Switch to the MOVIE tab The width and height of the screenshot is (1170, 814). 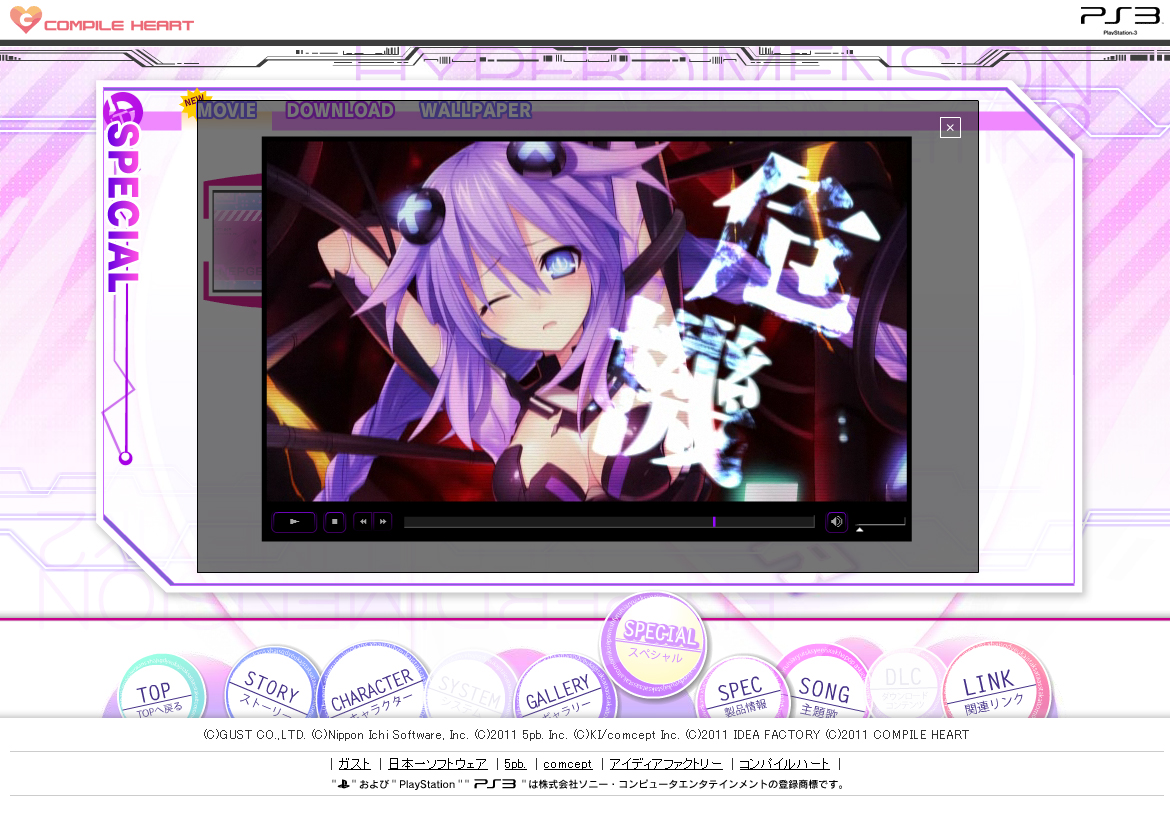[227, 110]
